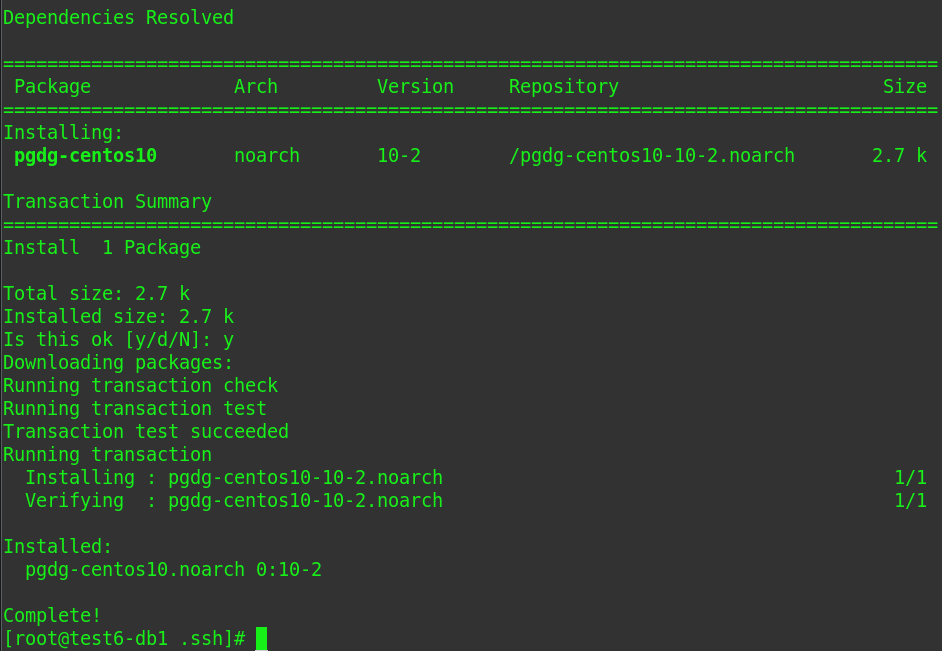
Task: Click the Running transaction check line
Action: point(140,385)
